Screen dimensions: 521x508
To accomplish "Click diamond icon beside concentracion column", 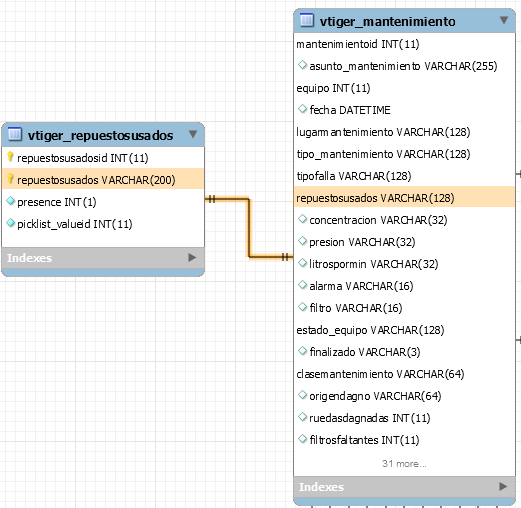I will pyautogui.click(x=302, y=219).
